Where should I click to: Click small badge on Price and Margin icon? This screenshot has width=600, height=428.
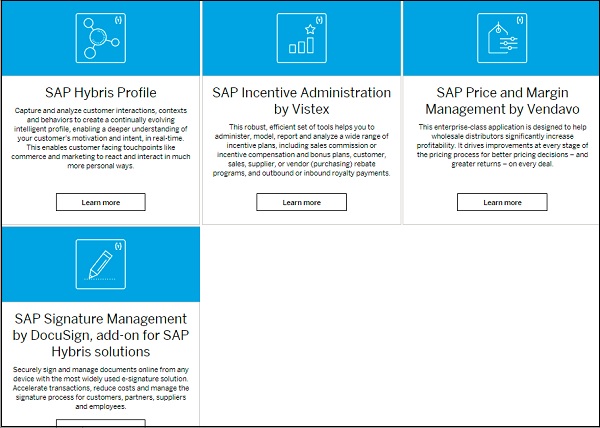coord(521,18)
